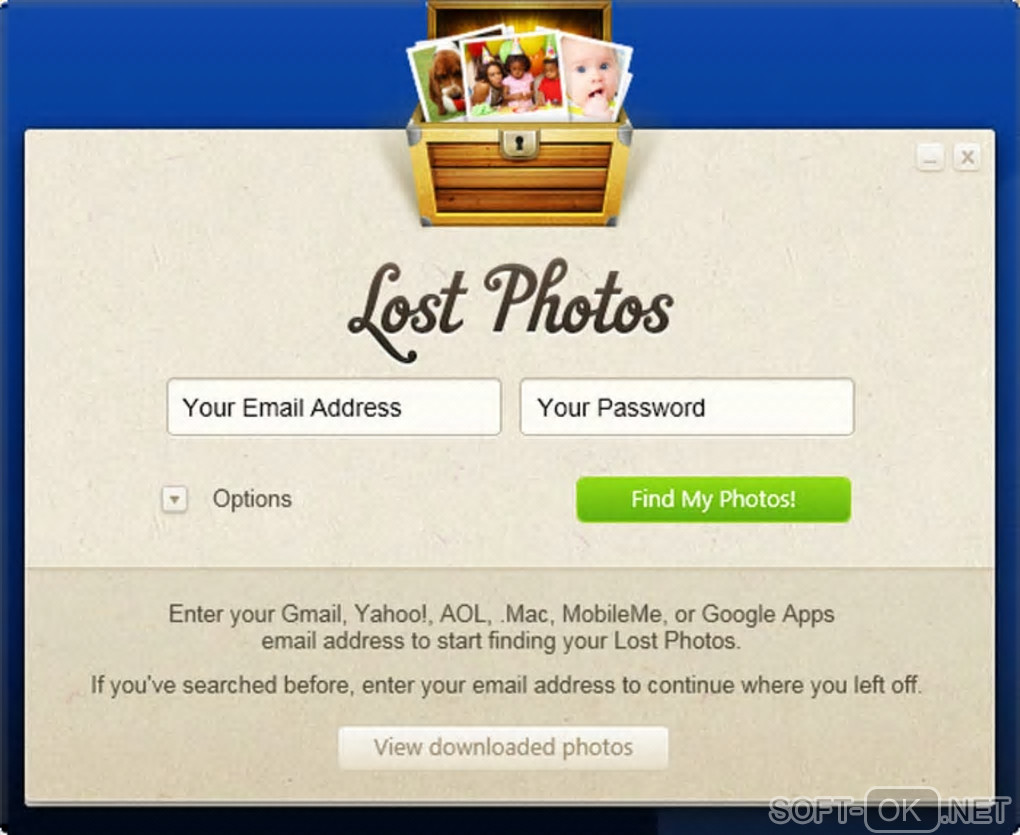The height and width of the screenshot is (835, 1020).
Task: Minimize the Lost Photos window
Action: (x=930, y=157)
